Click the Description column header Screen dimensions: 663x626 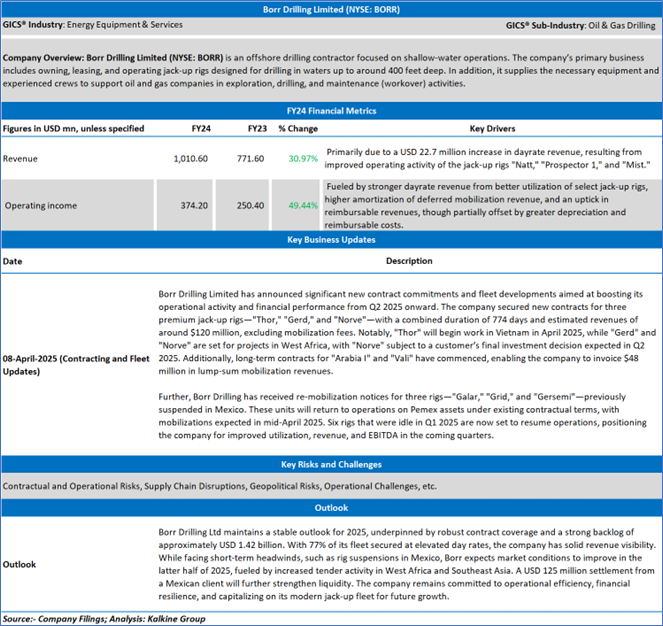(x=409, y=261)
